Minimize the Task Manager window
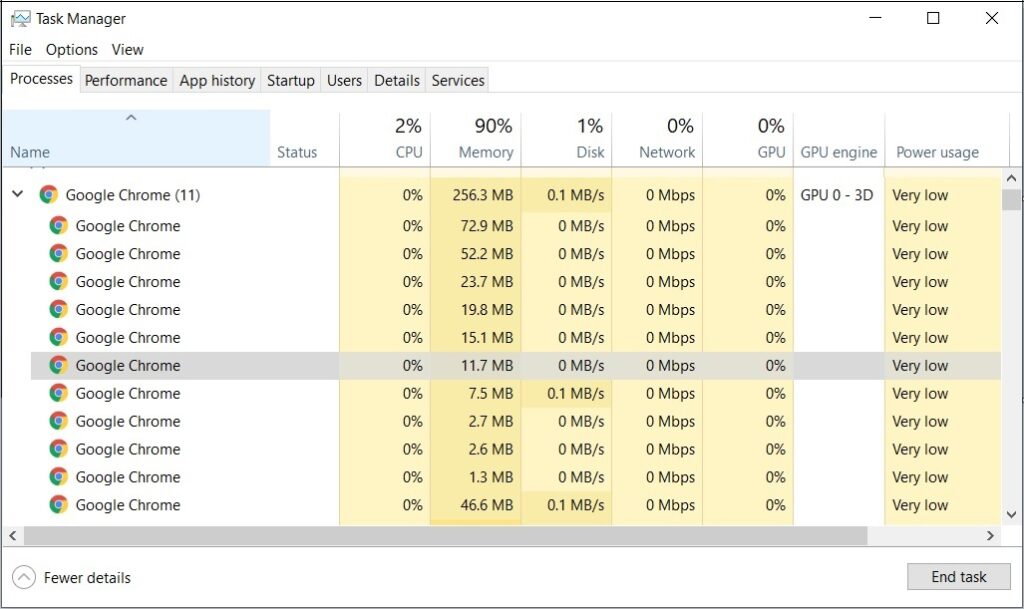 pyautogui.click(x=875, y=18)
